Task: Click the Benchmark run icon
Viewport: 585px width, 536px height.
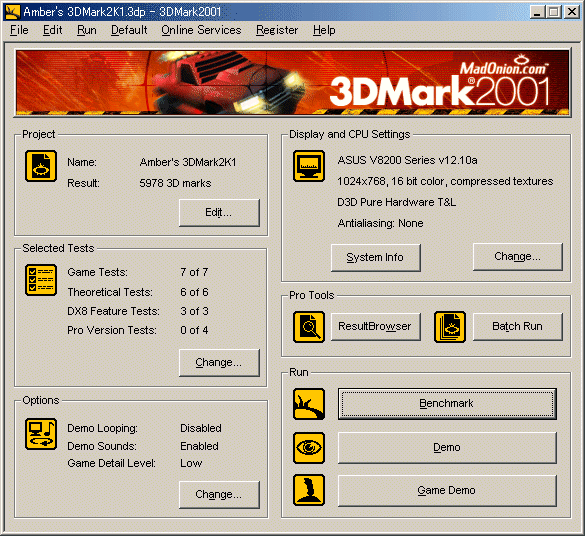Action: point(309,404)
